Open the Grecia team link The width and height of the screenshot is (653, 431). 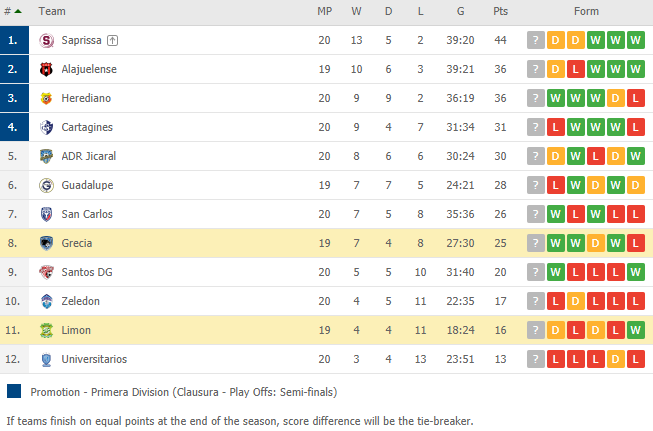coord(77,243)
